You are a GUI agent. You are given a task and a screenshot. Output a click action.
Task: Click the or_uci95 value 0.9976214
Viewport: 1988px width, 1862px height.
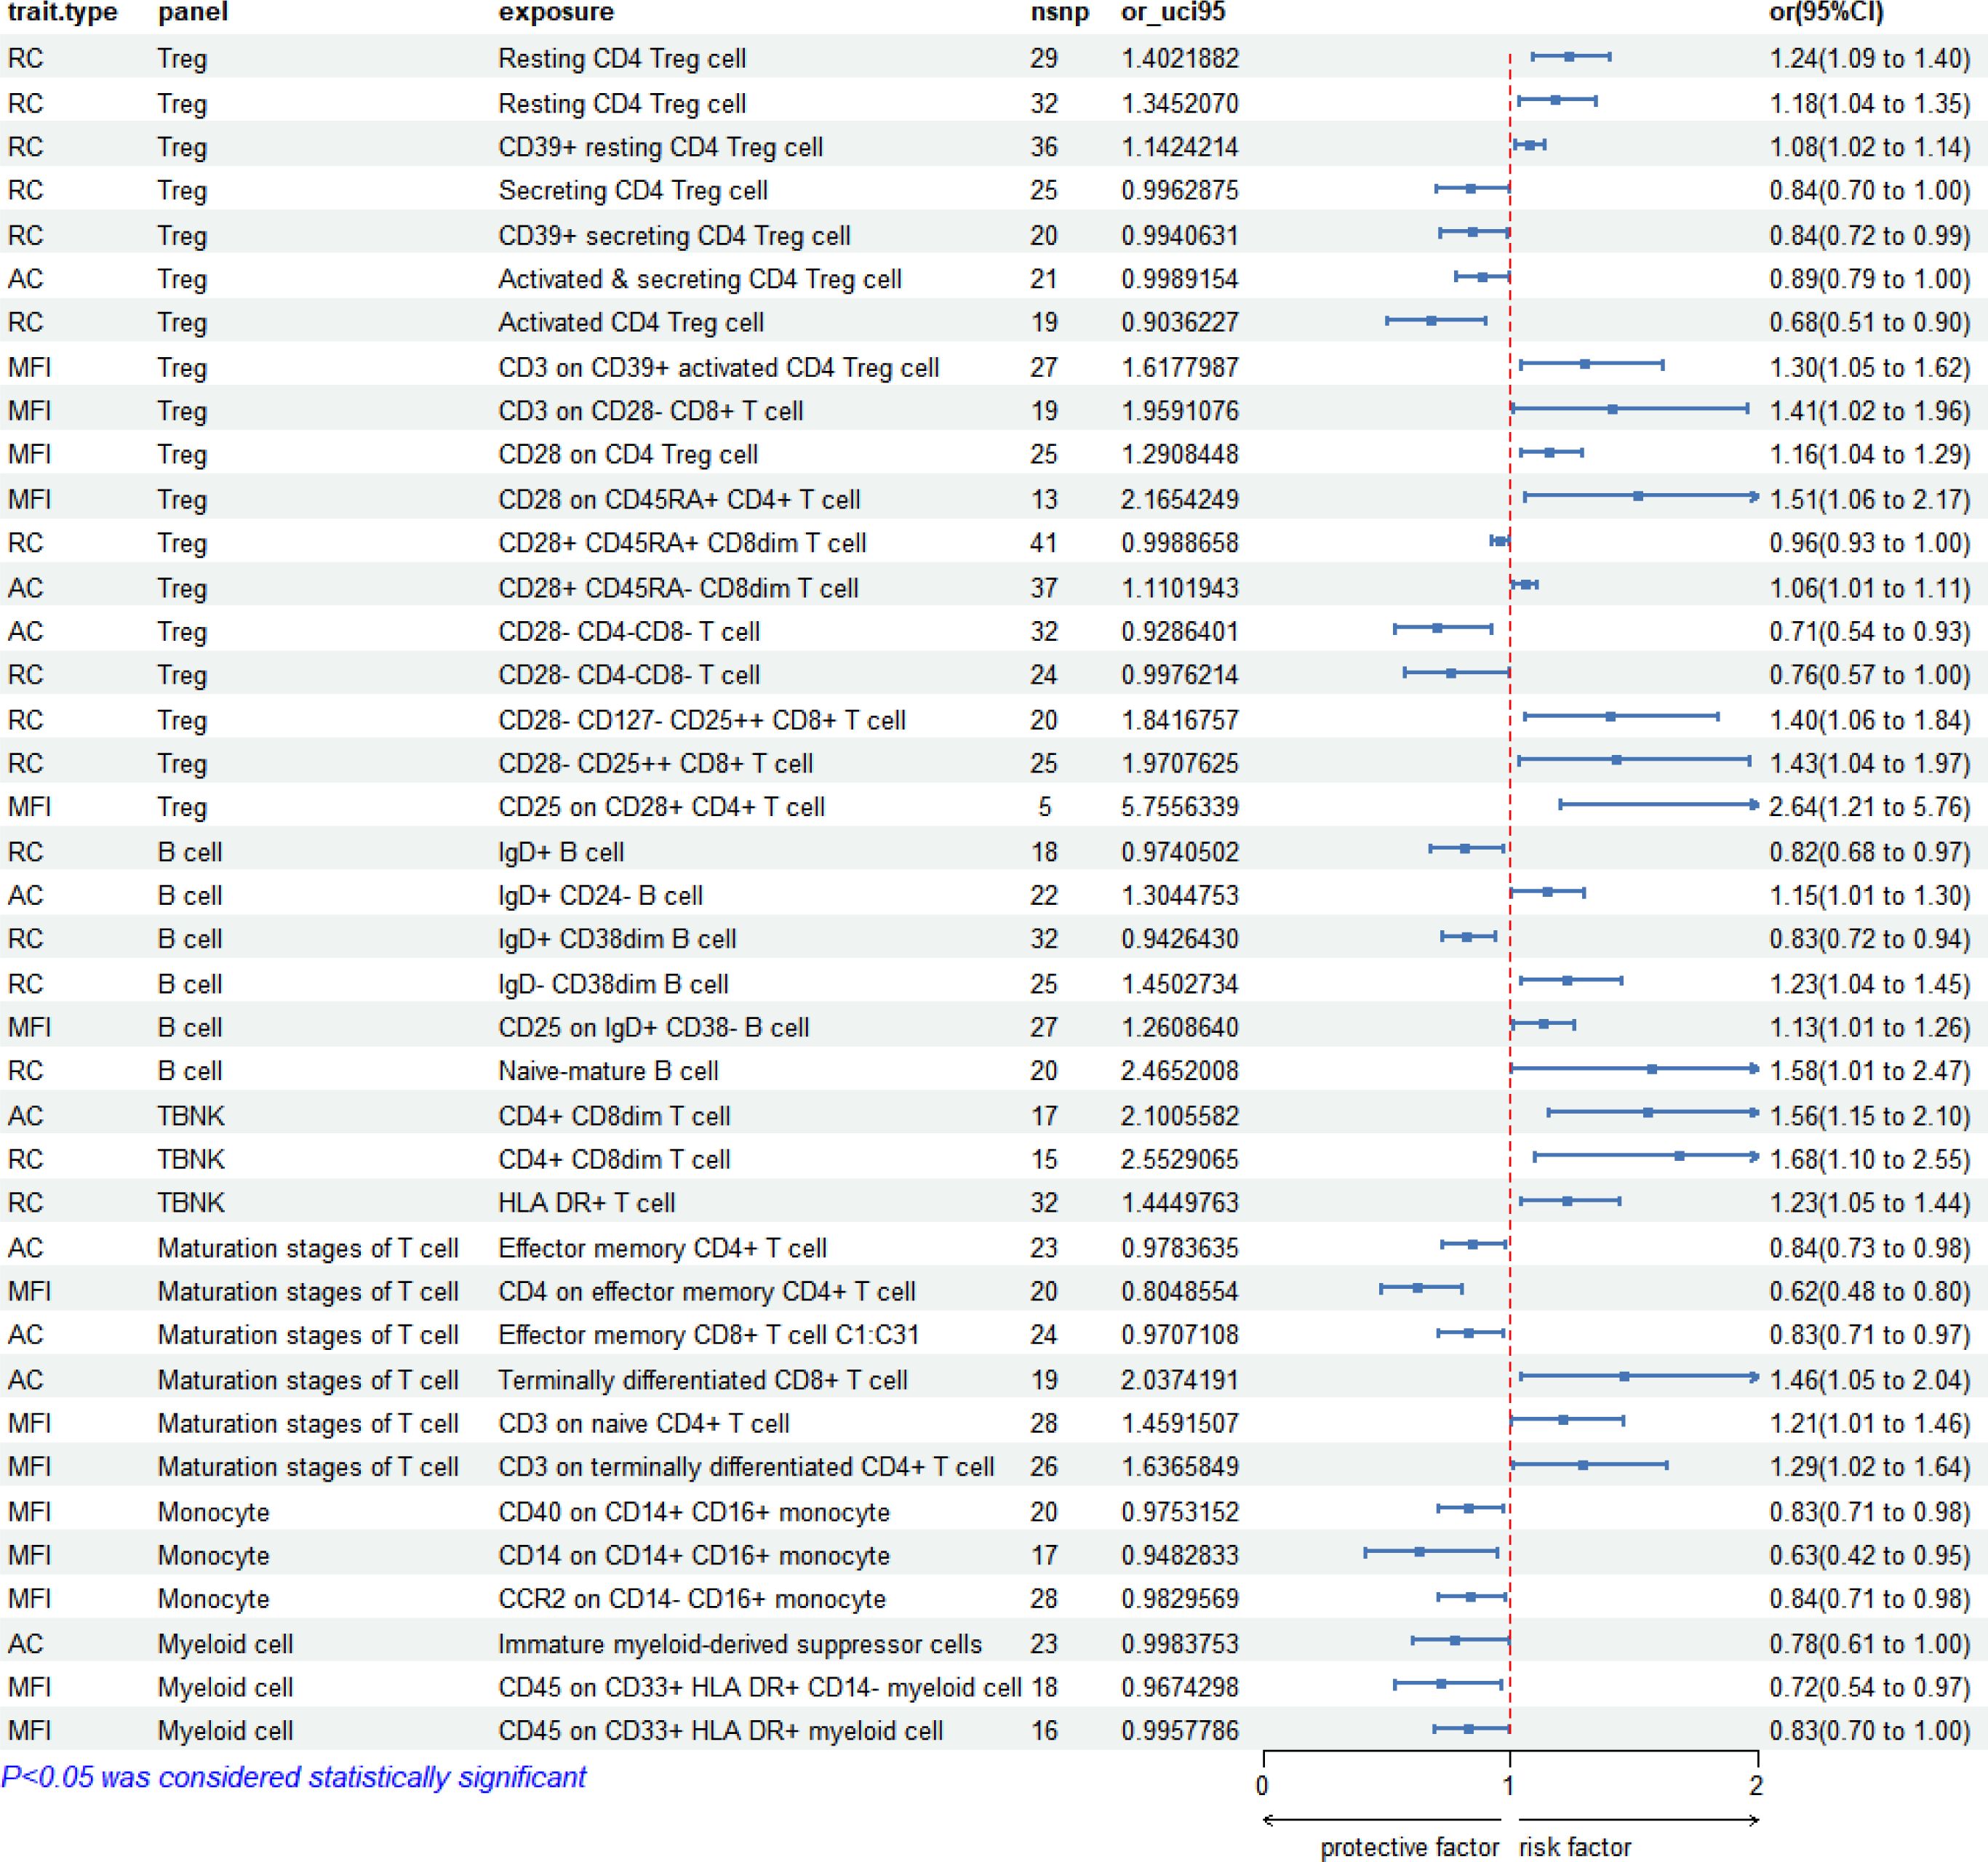1180,674
